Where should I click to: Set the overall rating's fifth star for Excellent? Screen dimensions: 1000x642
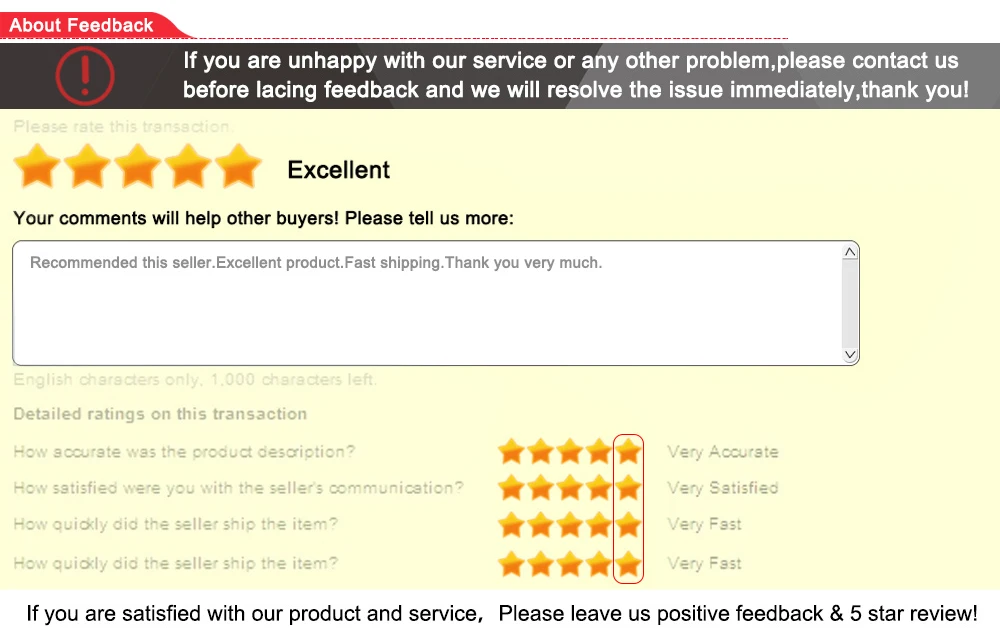(239, 166)
